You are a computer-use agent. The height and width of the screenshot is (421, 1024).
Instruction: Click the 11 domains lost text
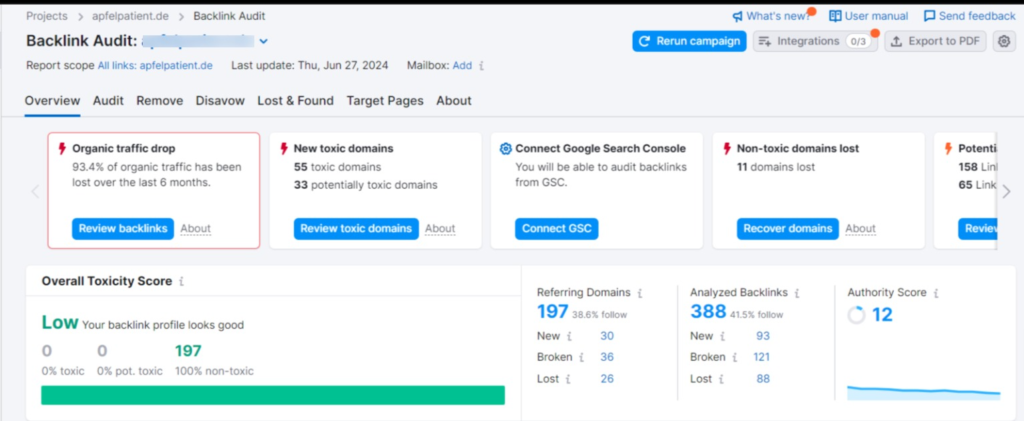[776, 167]
